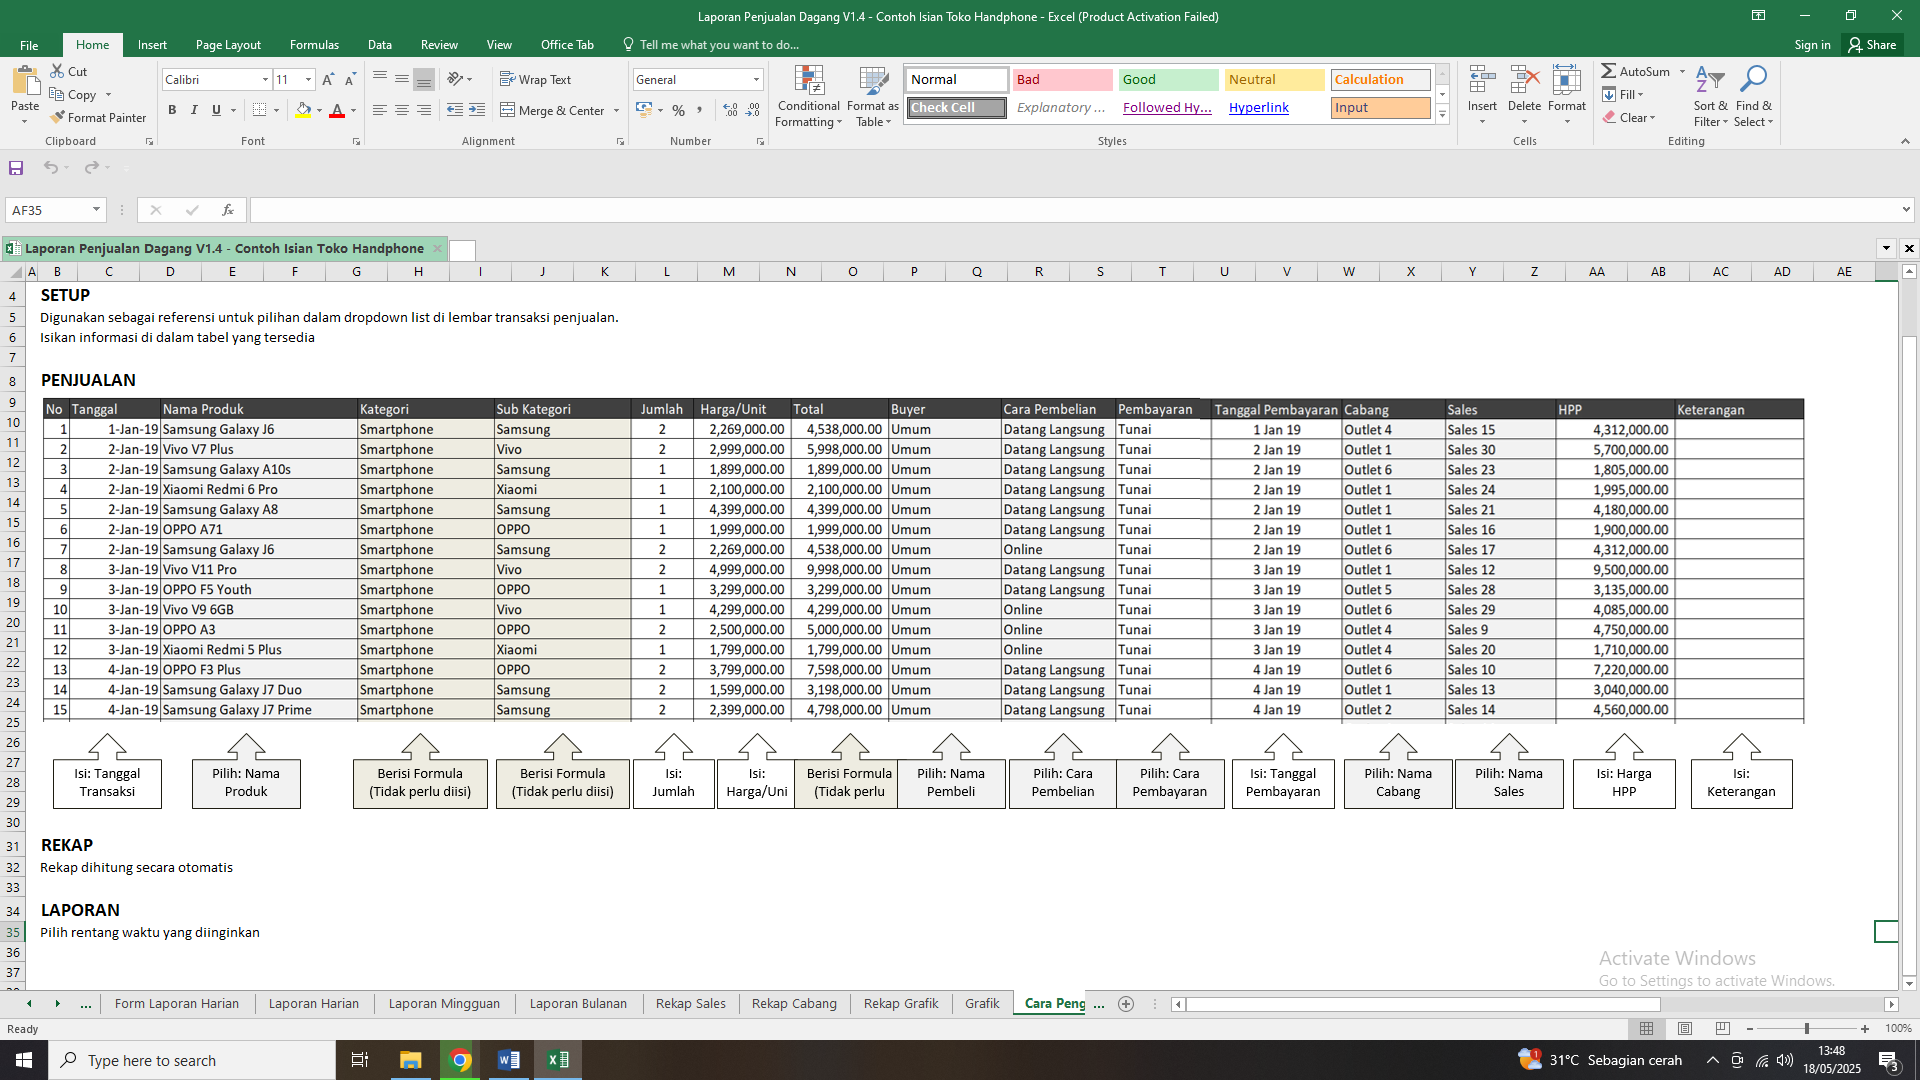Click the red Font Color swatch
1920x1080 pixels.
click(x=337, y=110)
